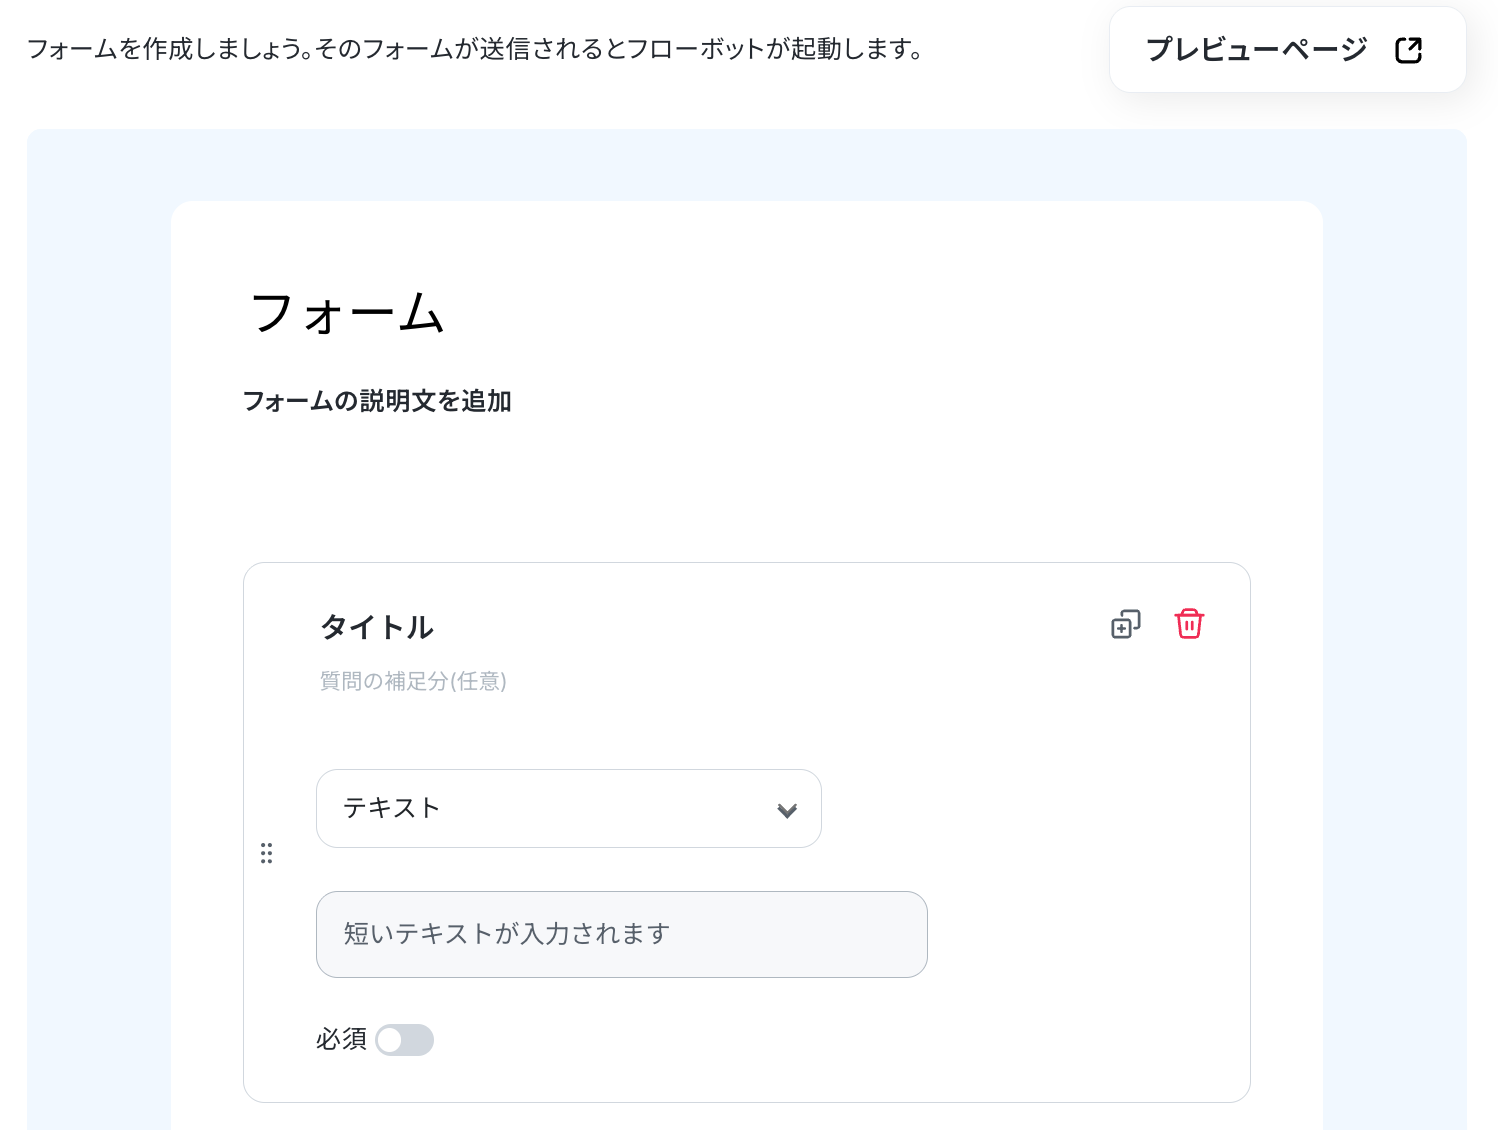Open the プレビューページ preview page
The width and height of the screenshot is (1498, 1130).
1256,50
